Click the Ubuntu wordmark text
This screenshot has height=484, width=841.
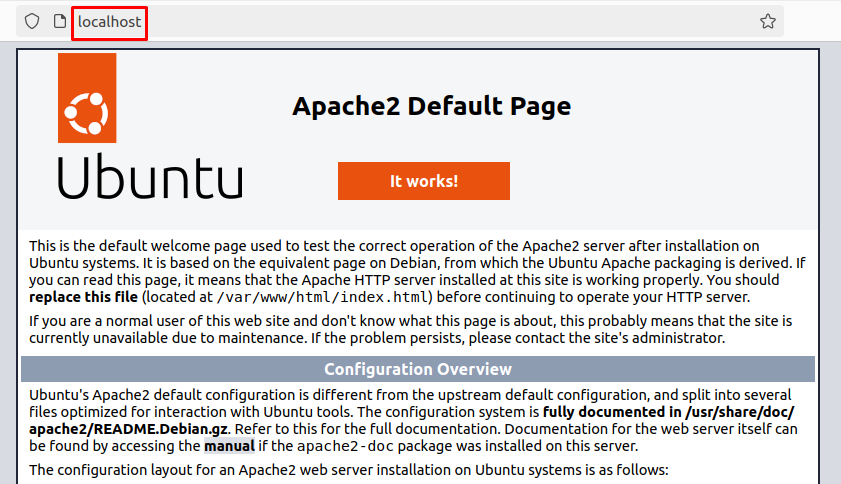150,177
